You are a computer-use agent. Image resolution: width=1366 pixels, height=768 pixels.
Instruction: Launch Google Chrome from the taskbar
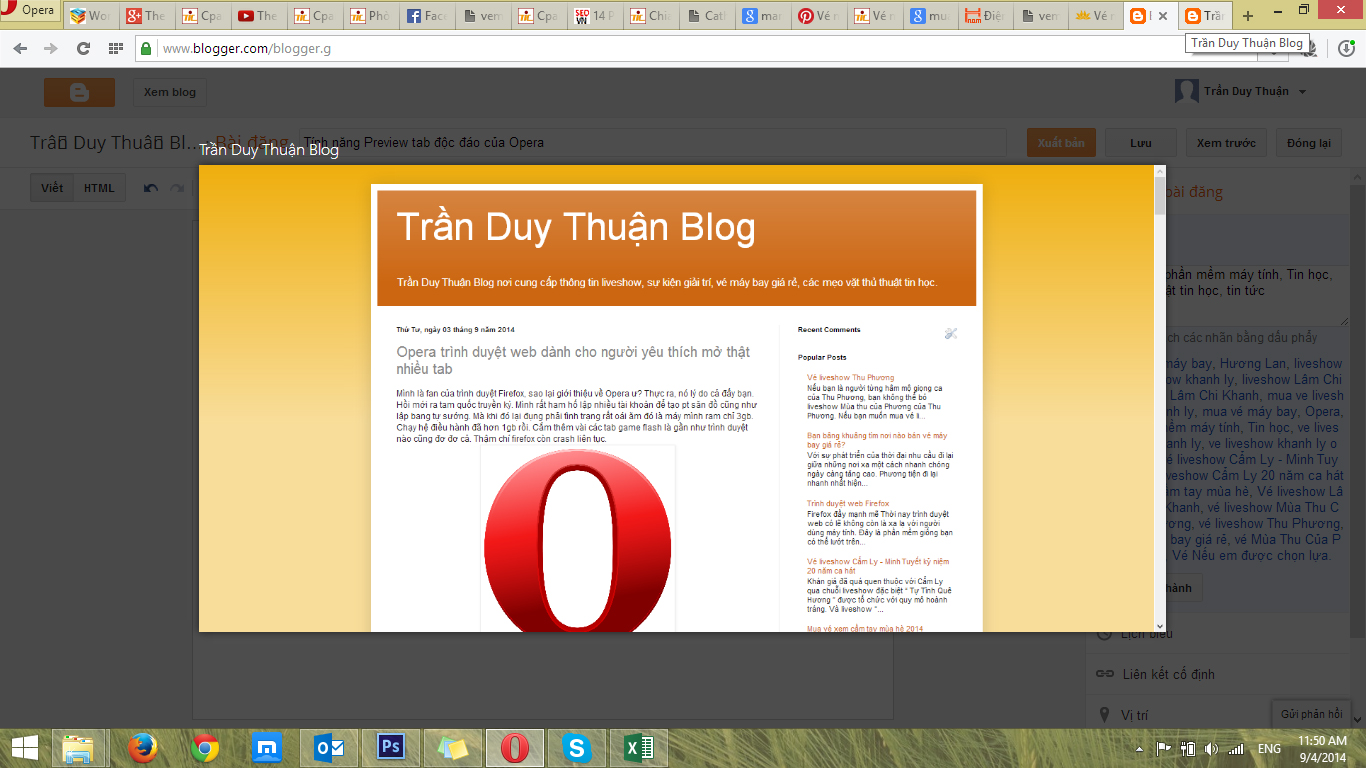206,747
